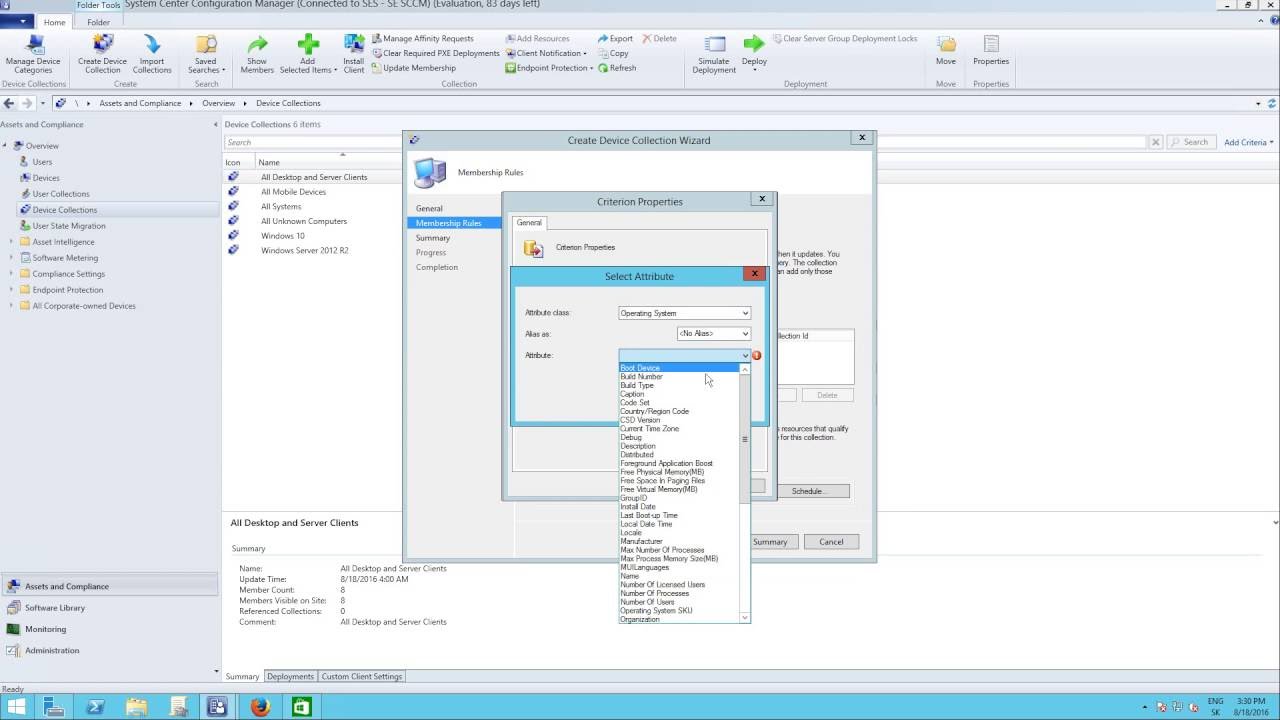
Task: Collapse the Overview tree node
Action: 5,145
